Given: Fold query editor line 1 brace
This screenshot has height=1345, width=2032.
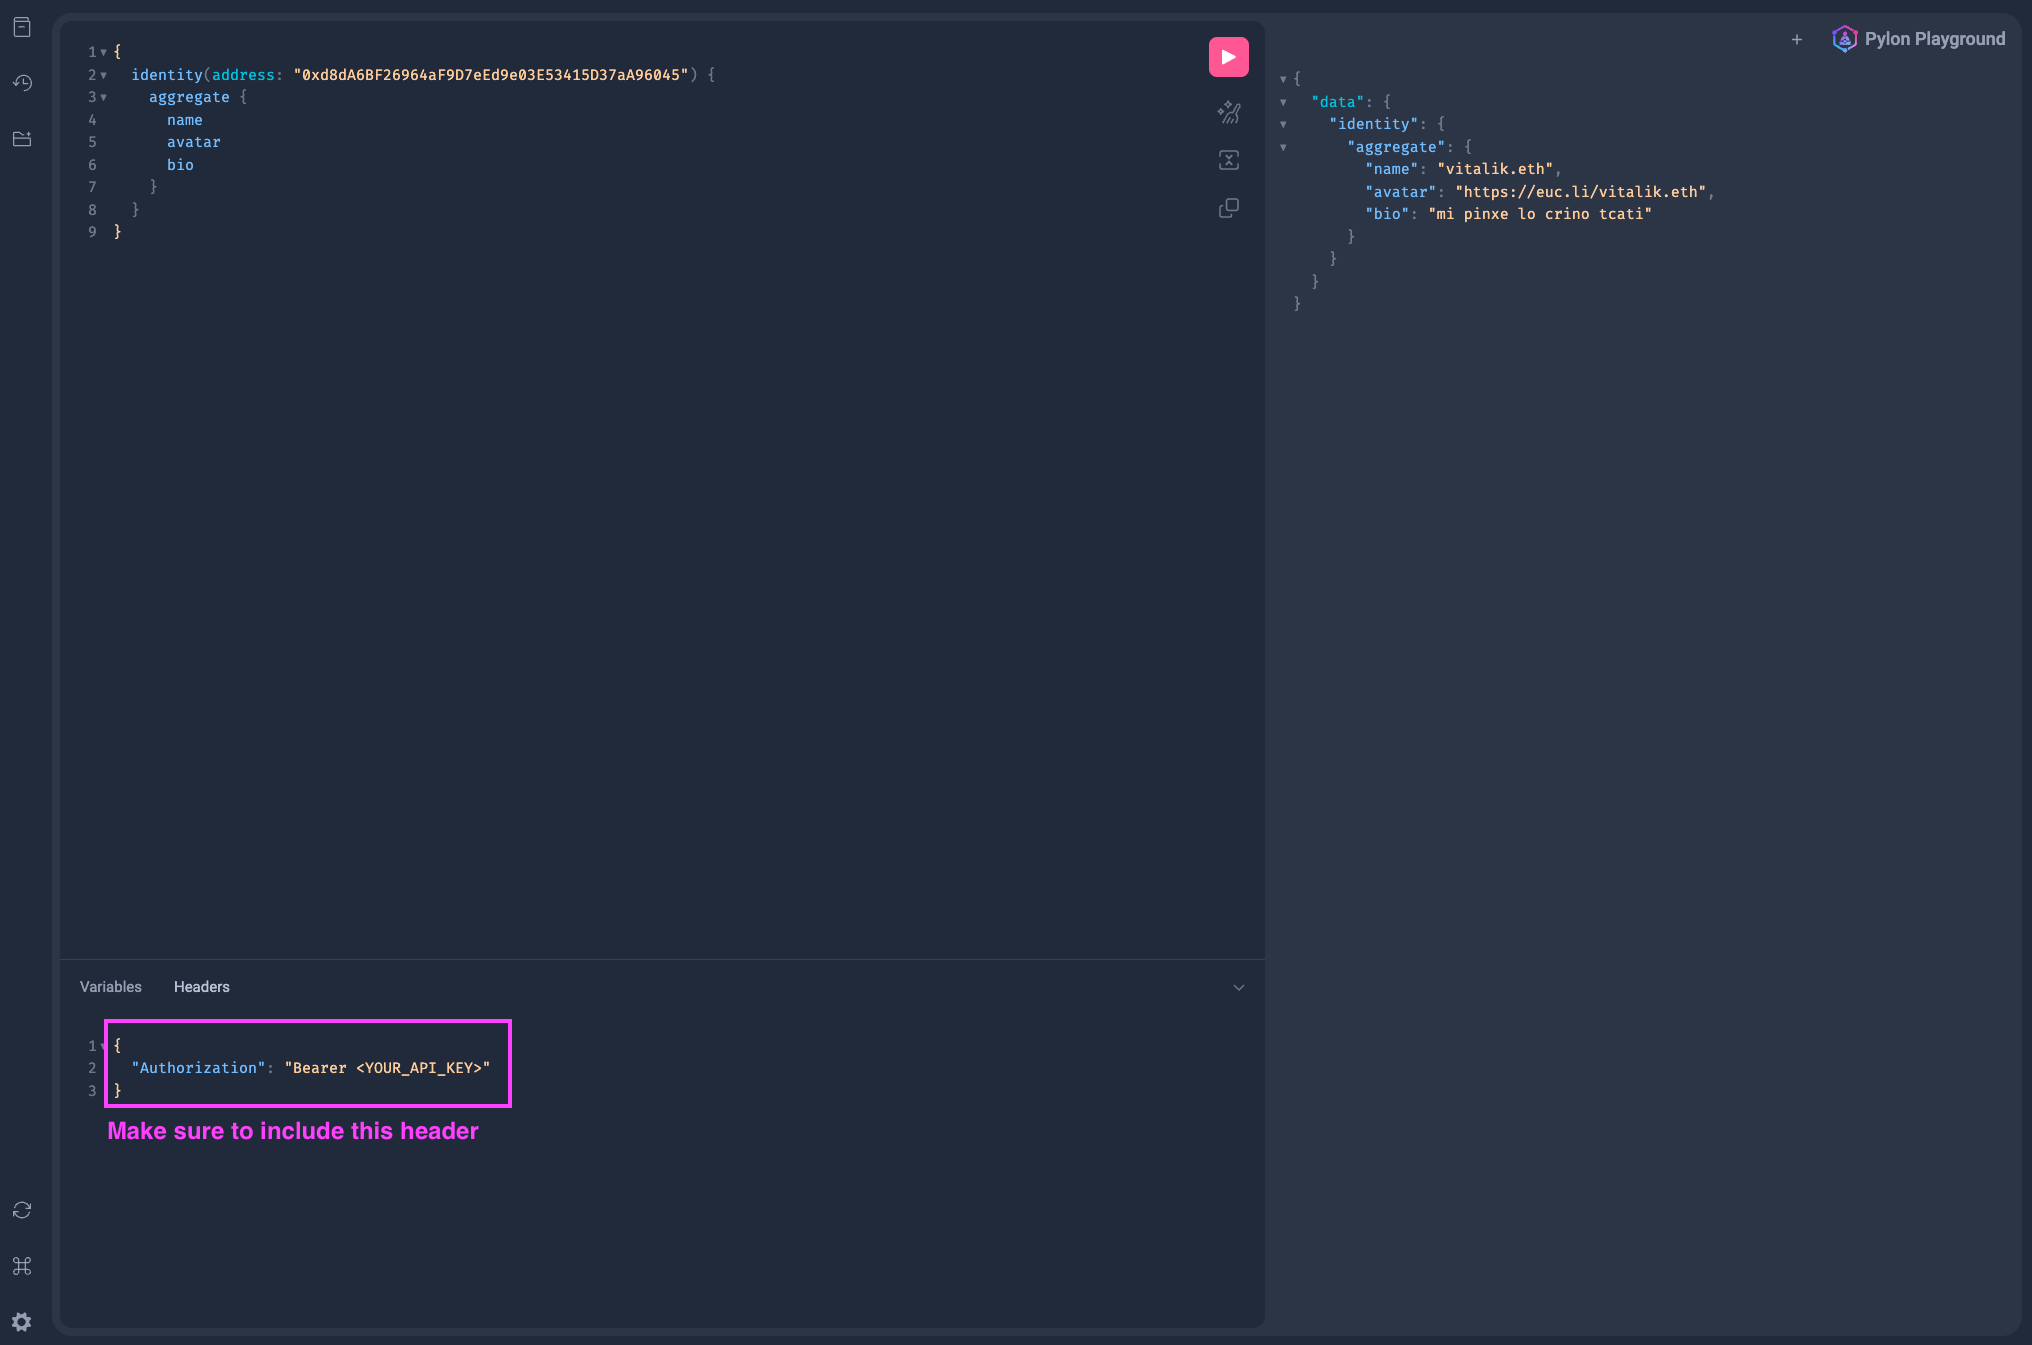Looking at the screenshot, I should (103, 52).
